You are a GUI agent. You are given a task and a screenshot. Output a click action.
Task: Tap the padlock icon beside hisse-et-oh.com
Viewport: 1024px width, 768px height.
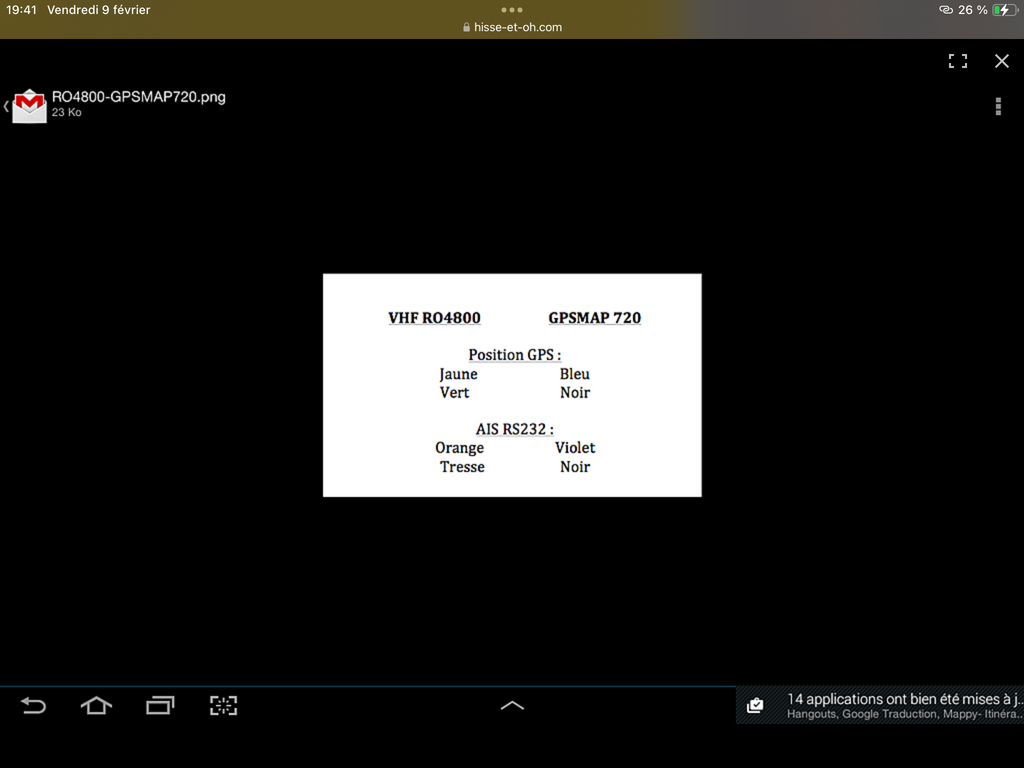[466, 27]
